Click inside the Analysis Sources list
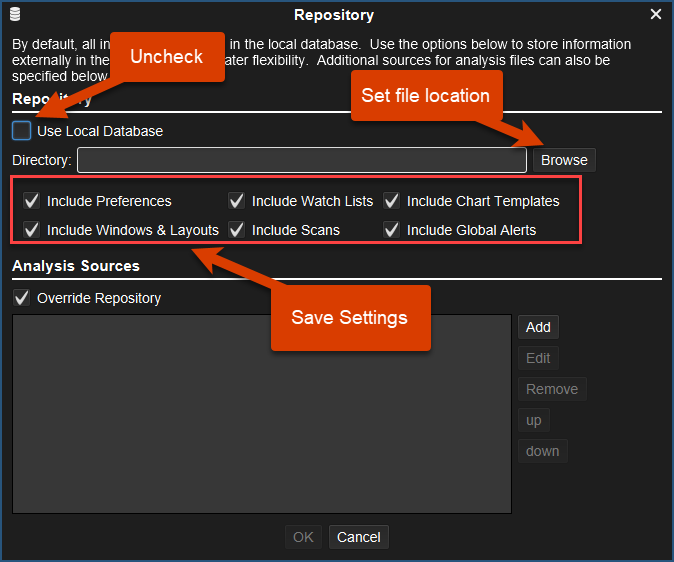The height and width of the screenshot is (562, 674). (x=261, y=414)
